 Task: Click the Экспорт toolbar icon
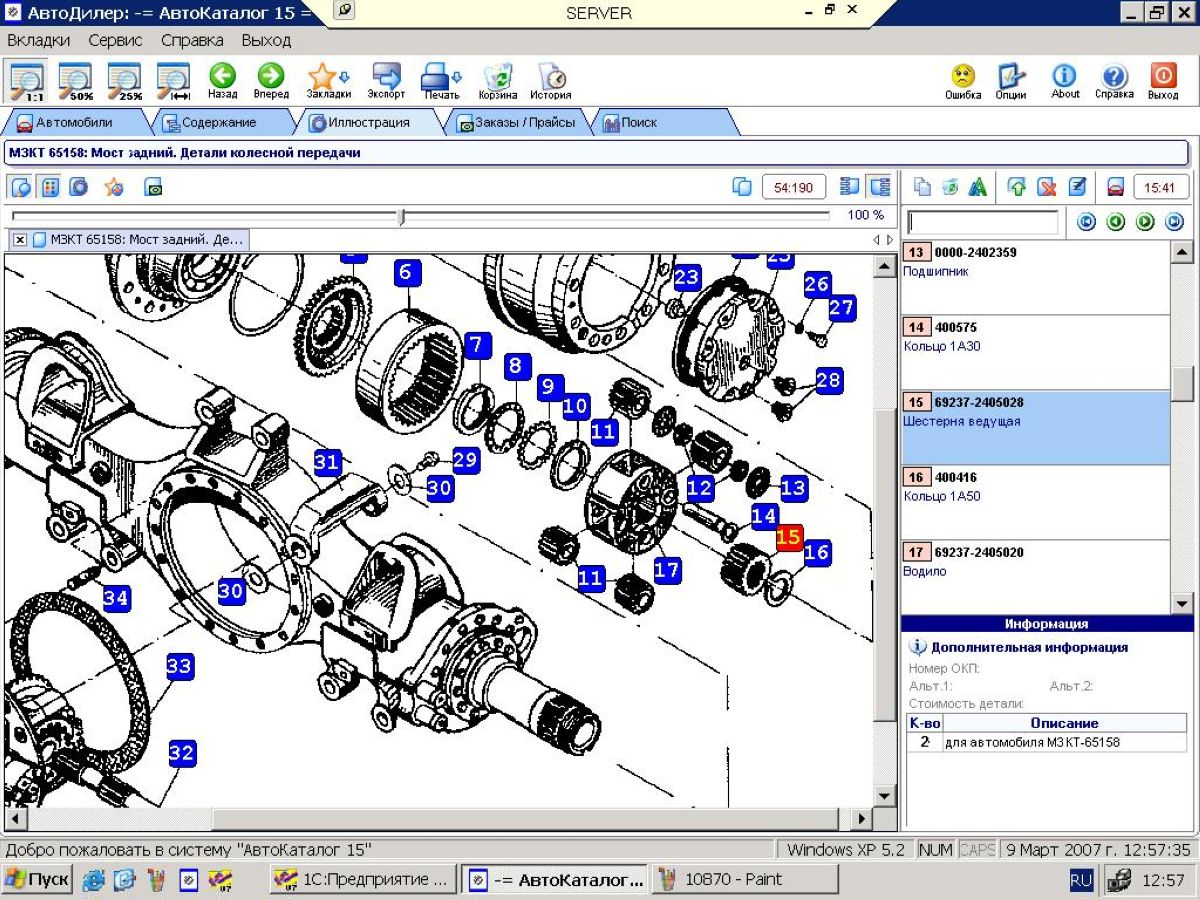[x=386, y=80]
